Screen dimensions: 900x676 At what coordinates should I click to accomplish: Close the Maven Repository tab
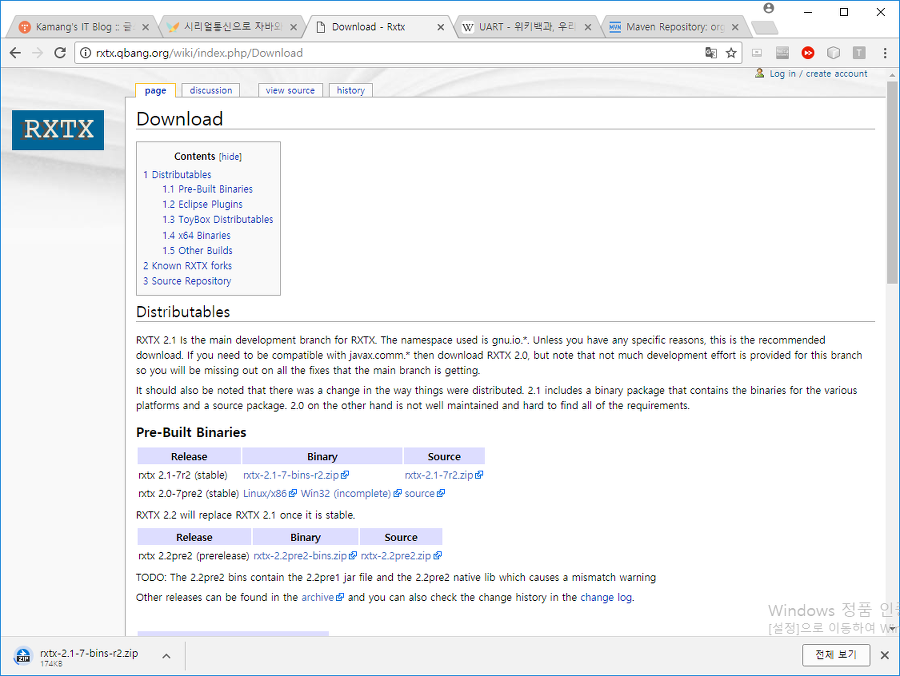tap(735, 27)
